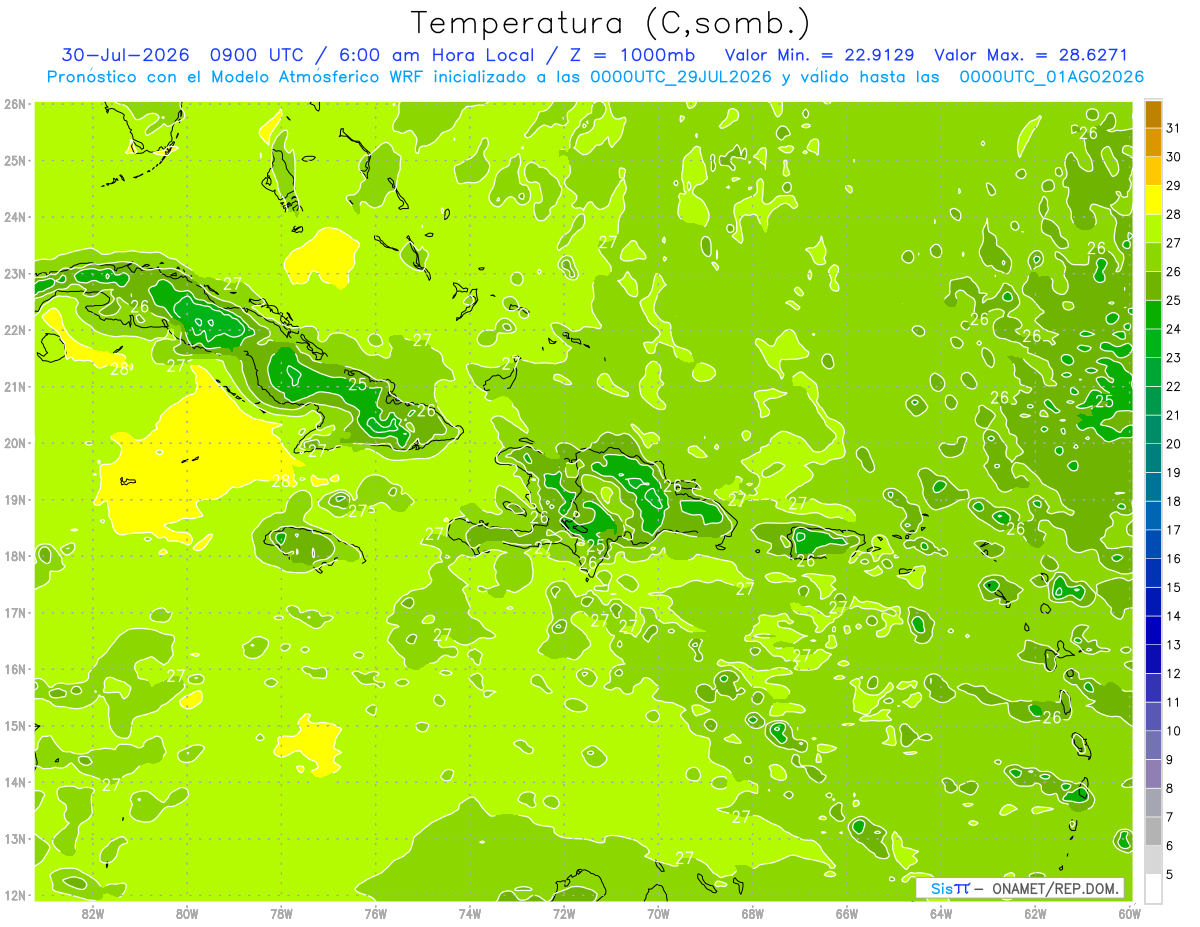Click the 70W longitude axis label
Viewport: 1200px width, 927px height.
[x=658, y=914]
